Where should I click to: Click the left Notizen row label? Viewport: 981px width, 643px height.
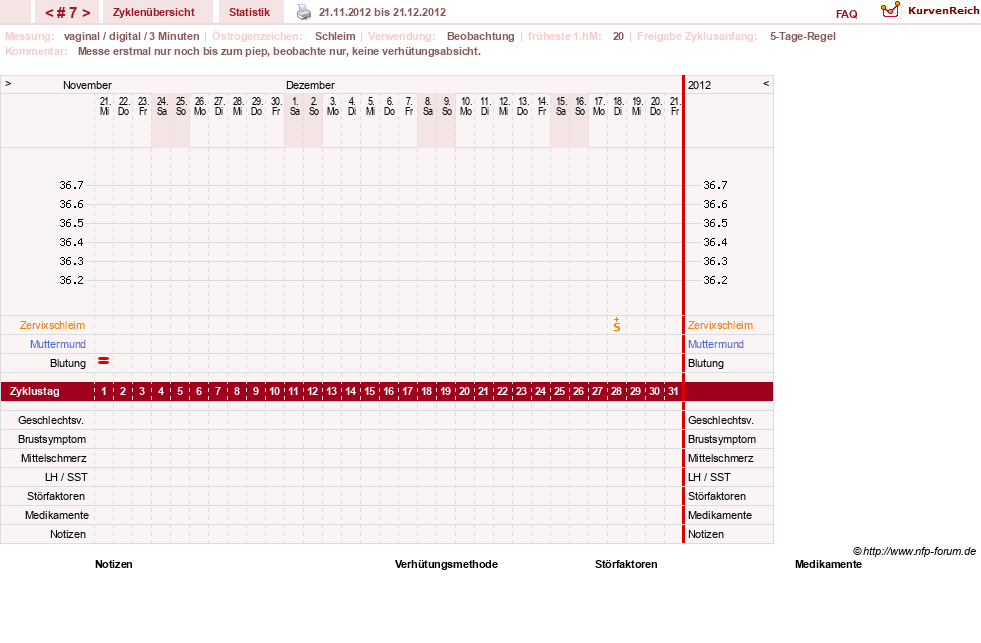(x=68, y=534)
